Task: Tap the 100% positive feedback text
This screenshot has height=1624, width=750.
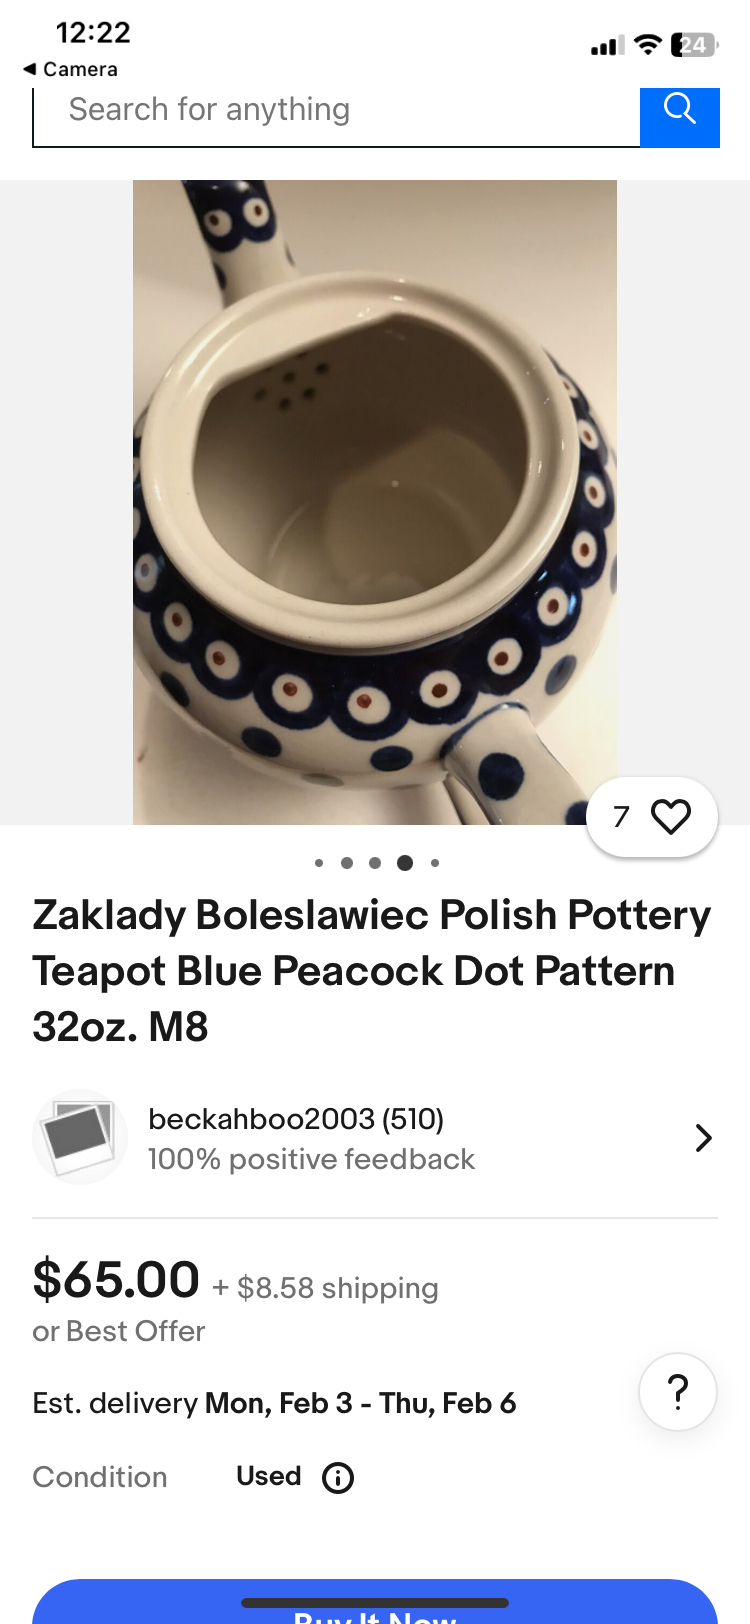Action: click(311, 1160)
